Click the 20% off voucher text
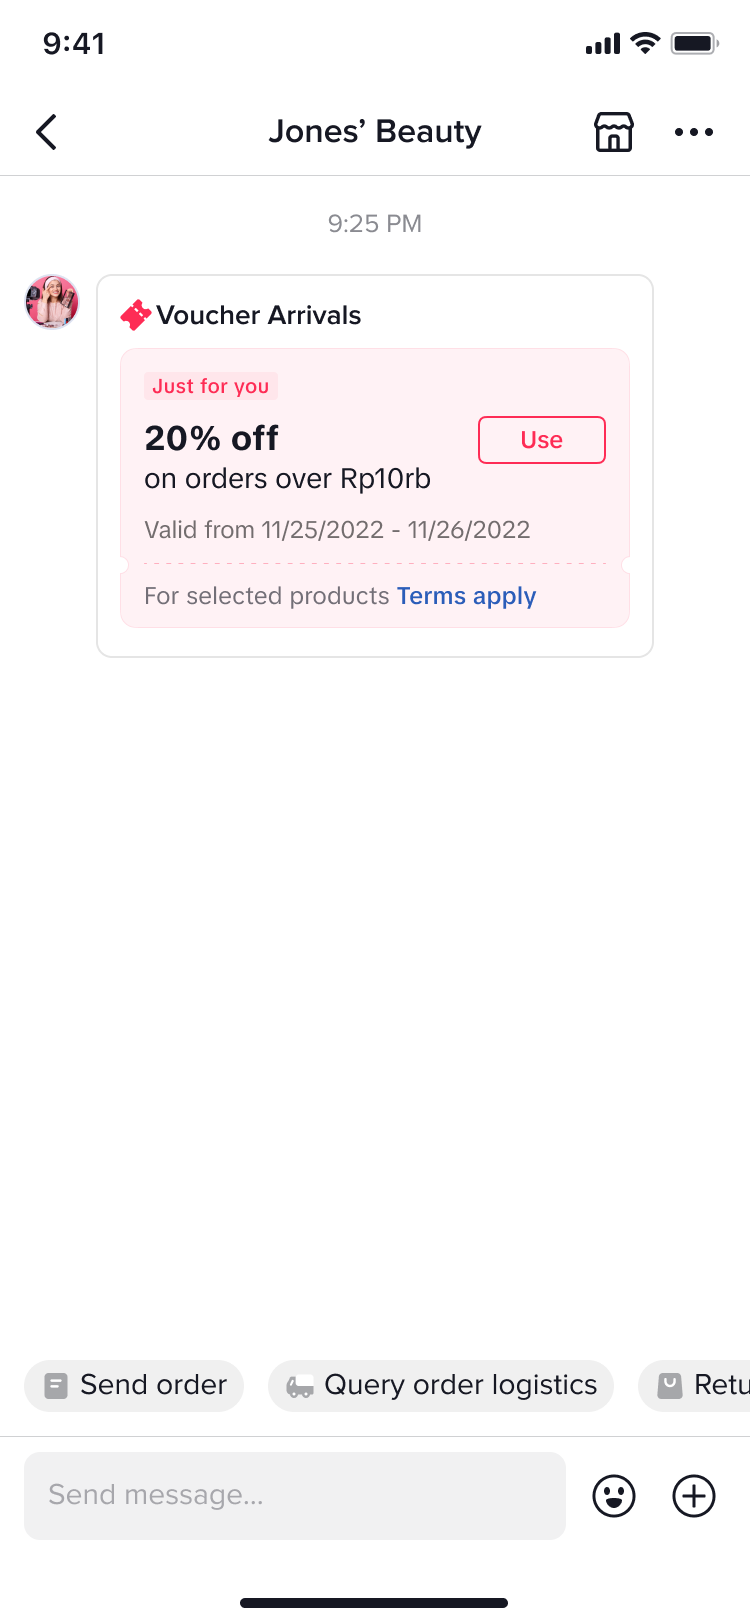Screen dimensions: 750x1624 click(x=212, y=438)
